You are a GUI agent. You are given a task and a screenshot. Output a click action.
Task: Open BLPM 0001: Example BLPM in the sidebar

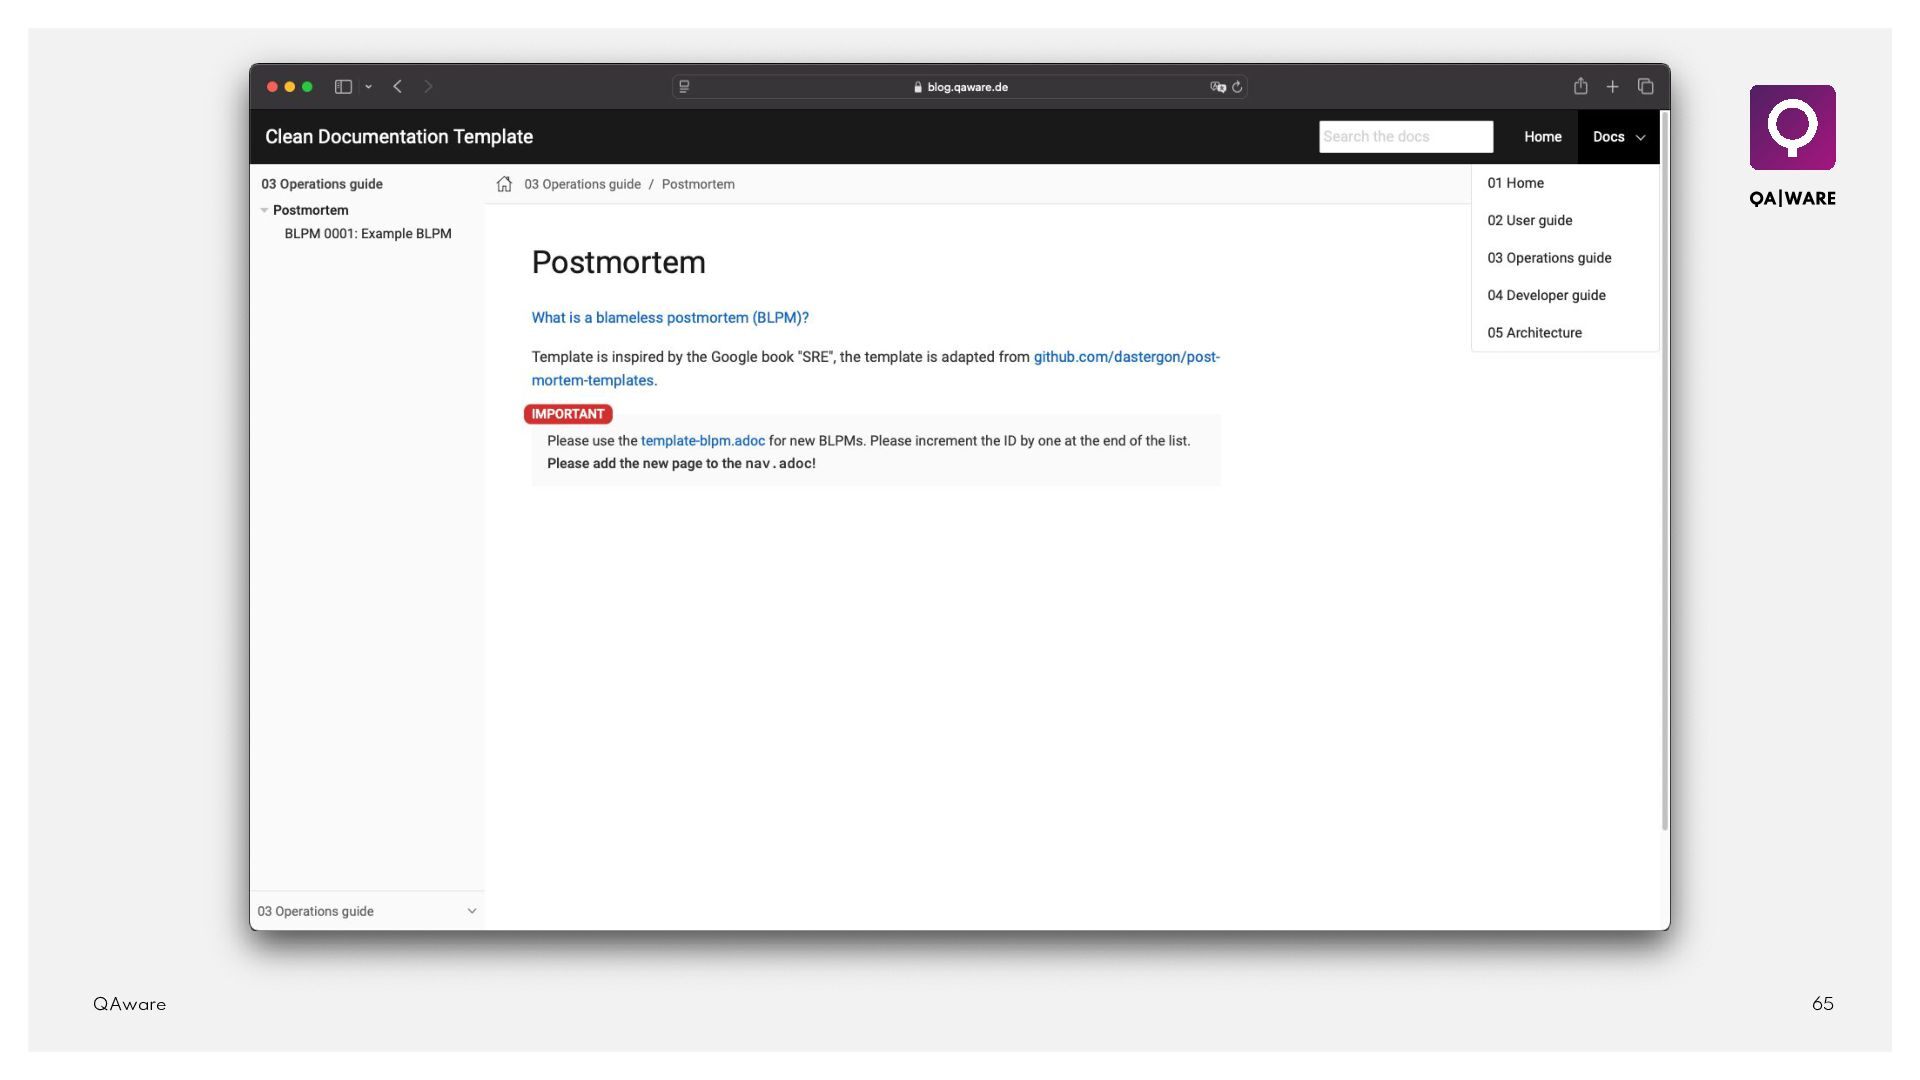(x=367, y=234)
